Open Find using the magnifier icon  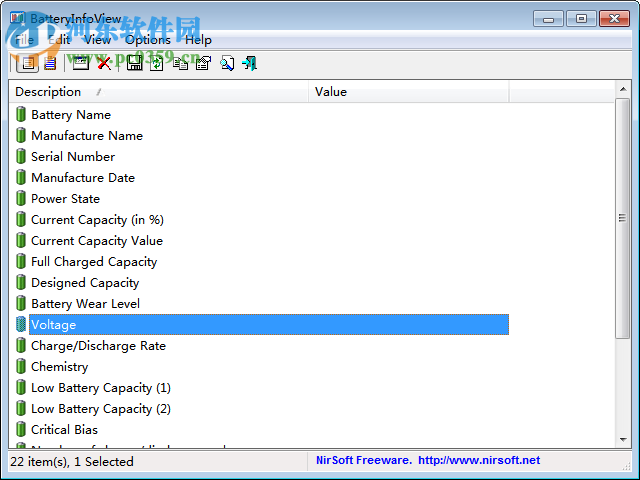pyautogui.click(x=227, y=63)
